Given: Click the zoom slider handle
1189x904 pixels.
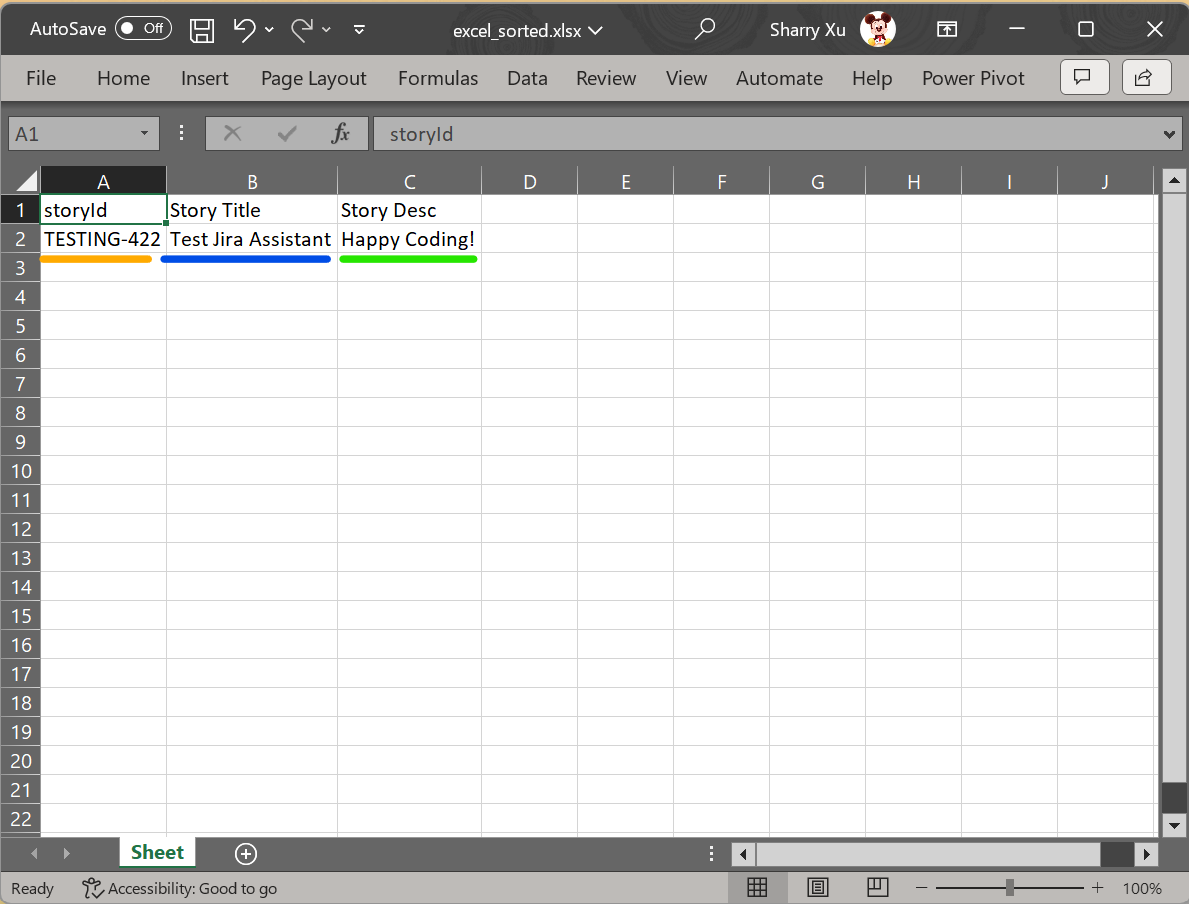Looking at the screenshot, I should tap(1010, 887).
